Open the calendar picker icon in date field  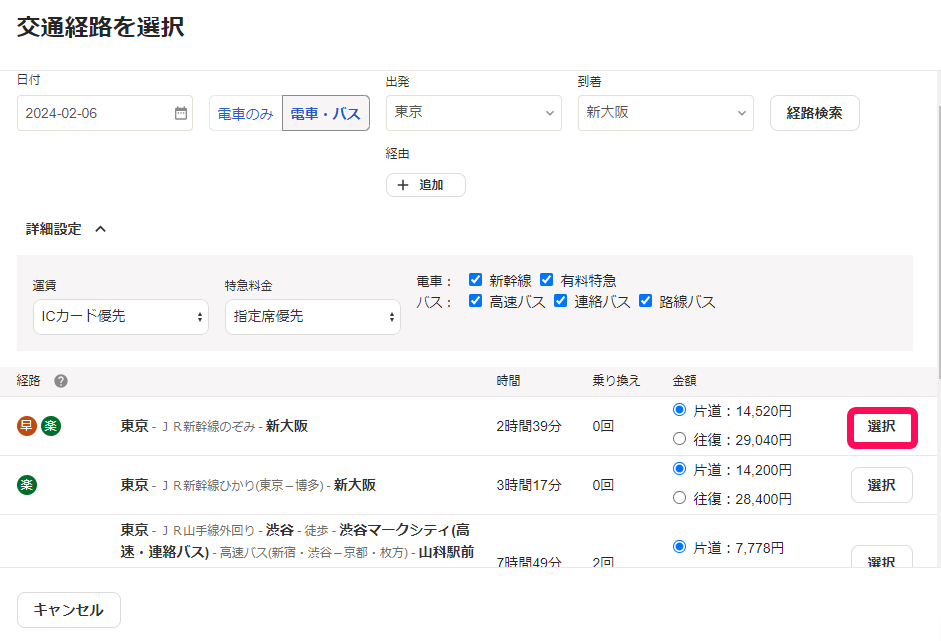click(x=181, y=113)
